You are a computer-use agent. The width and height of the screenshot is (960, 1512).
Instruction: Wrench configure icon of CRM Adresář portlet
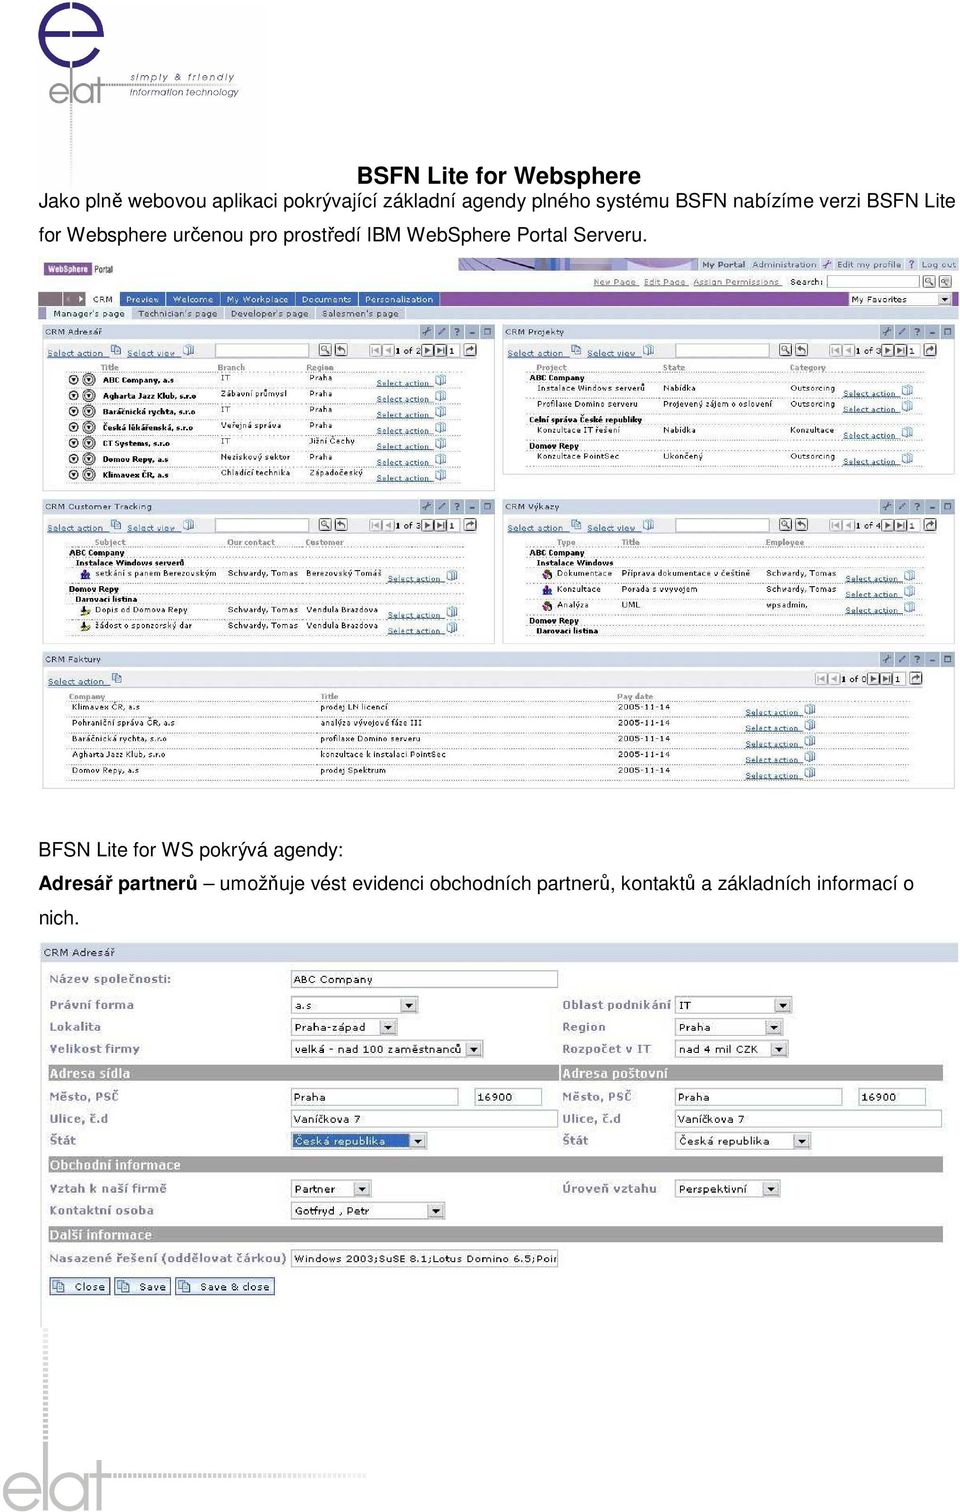(x=426, y=331)
